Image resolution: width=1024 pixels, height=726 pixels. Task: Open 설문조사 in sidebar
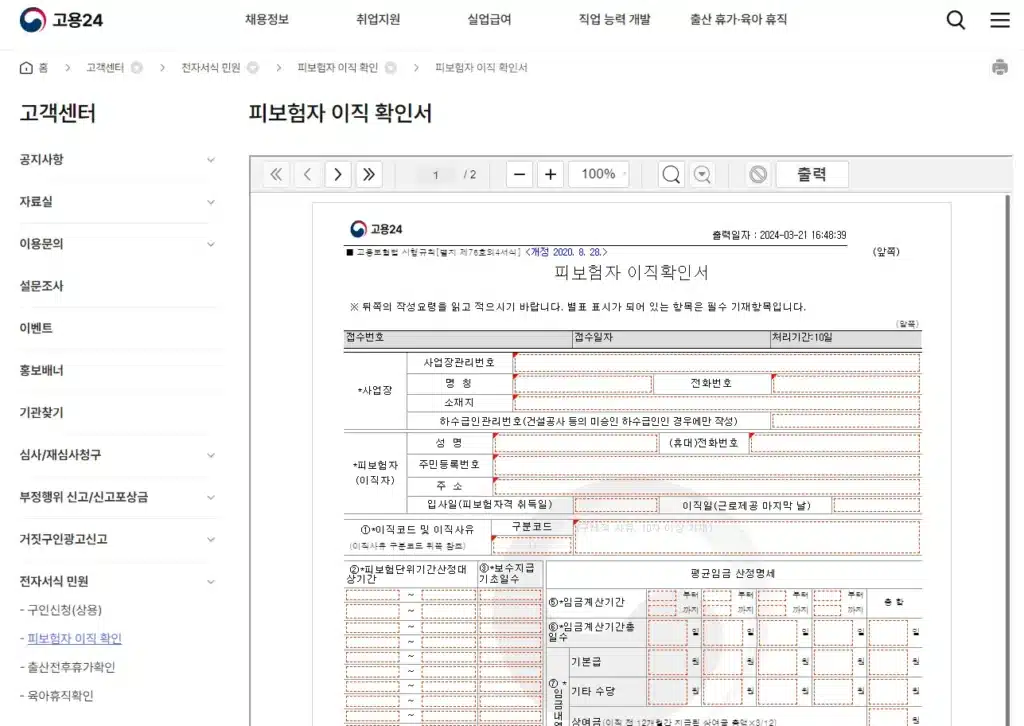tap(41, 286)
